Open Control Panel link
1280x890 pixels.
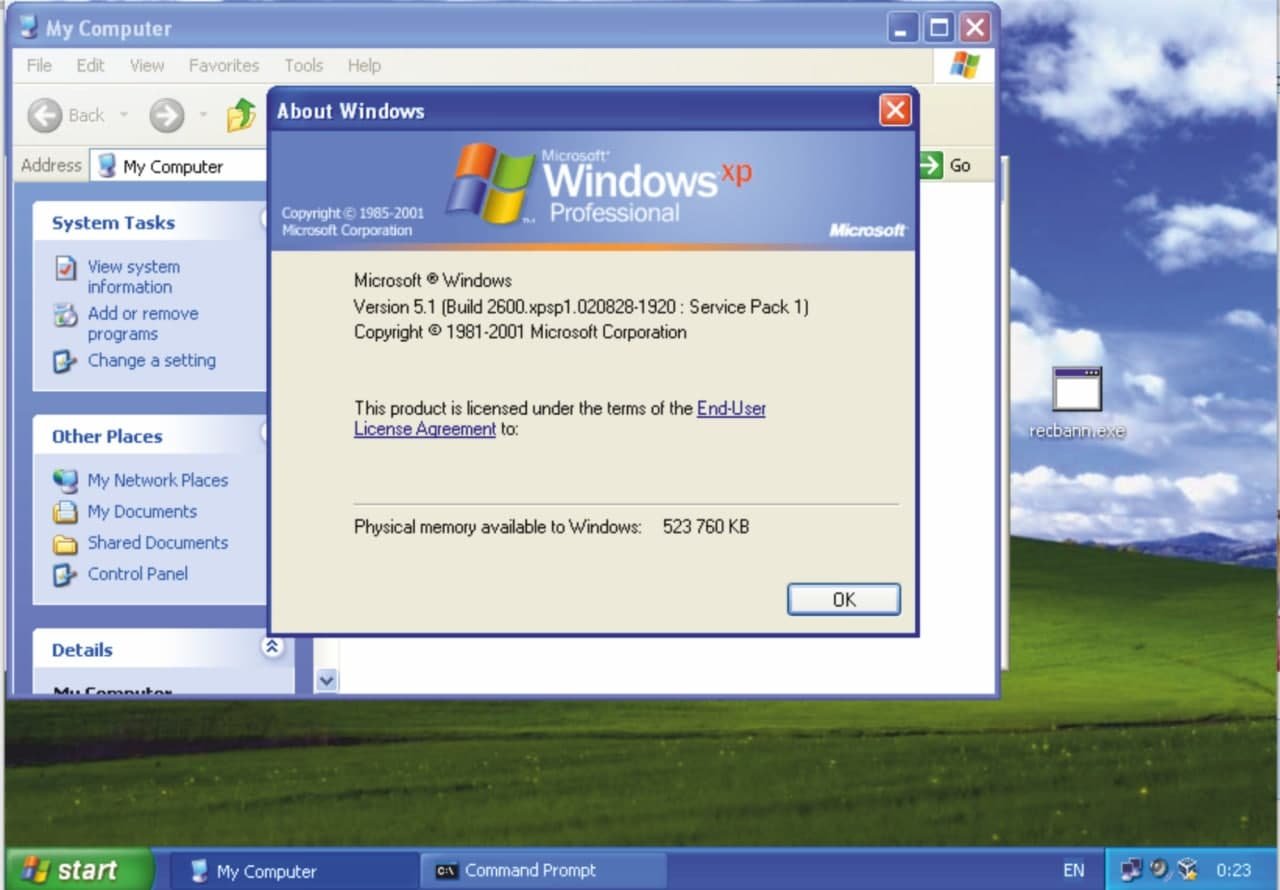click(x=138, y=573)
